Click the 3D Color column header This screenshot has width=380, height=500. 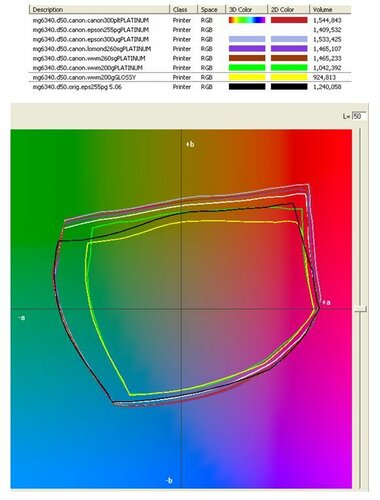pos(247,10)
